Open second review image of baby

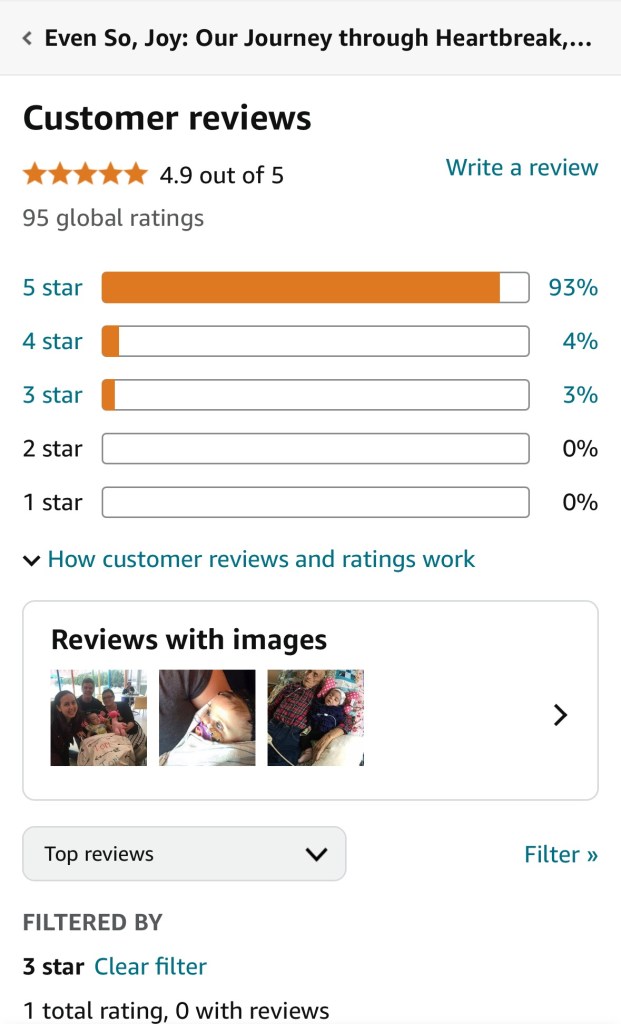(x=207, y=718)
